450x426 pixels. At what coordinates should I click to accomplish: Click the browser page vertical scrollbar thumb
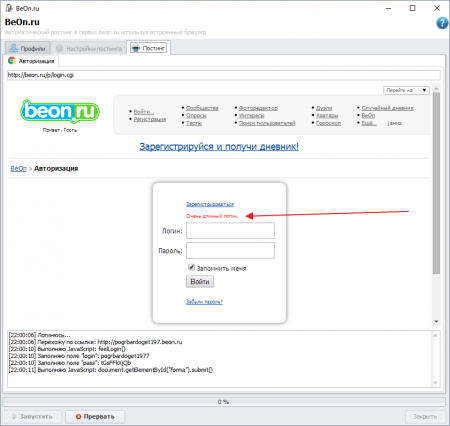pos(436,183)
